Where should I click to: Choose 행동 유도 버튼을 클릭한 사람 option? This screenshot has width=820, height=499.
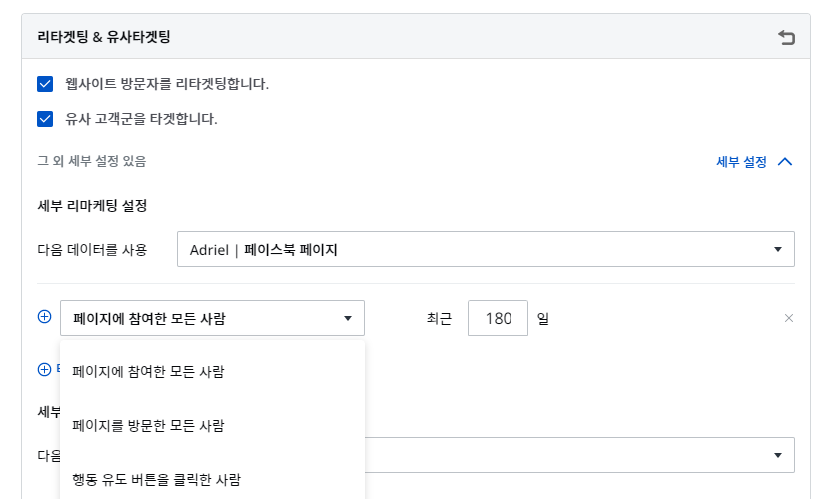point(156,479)
